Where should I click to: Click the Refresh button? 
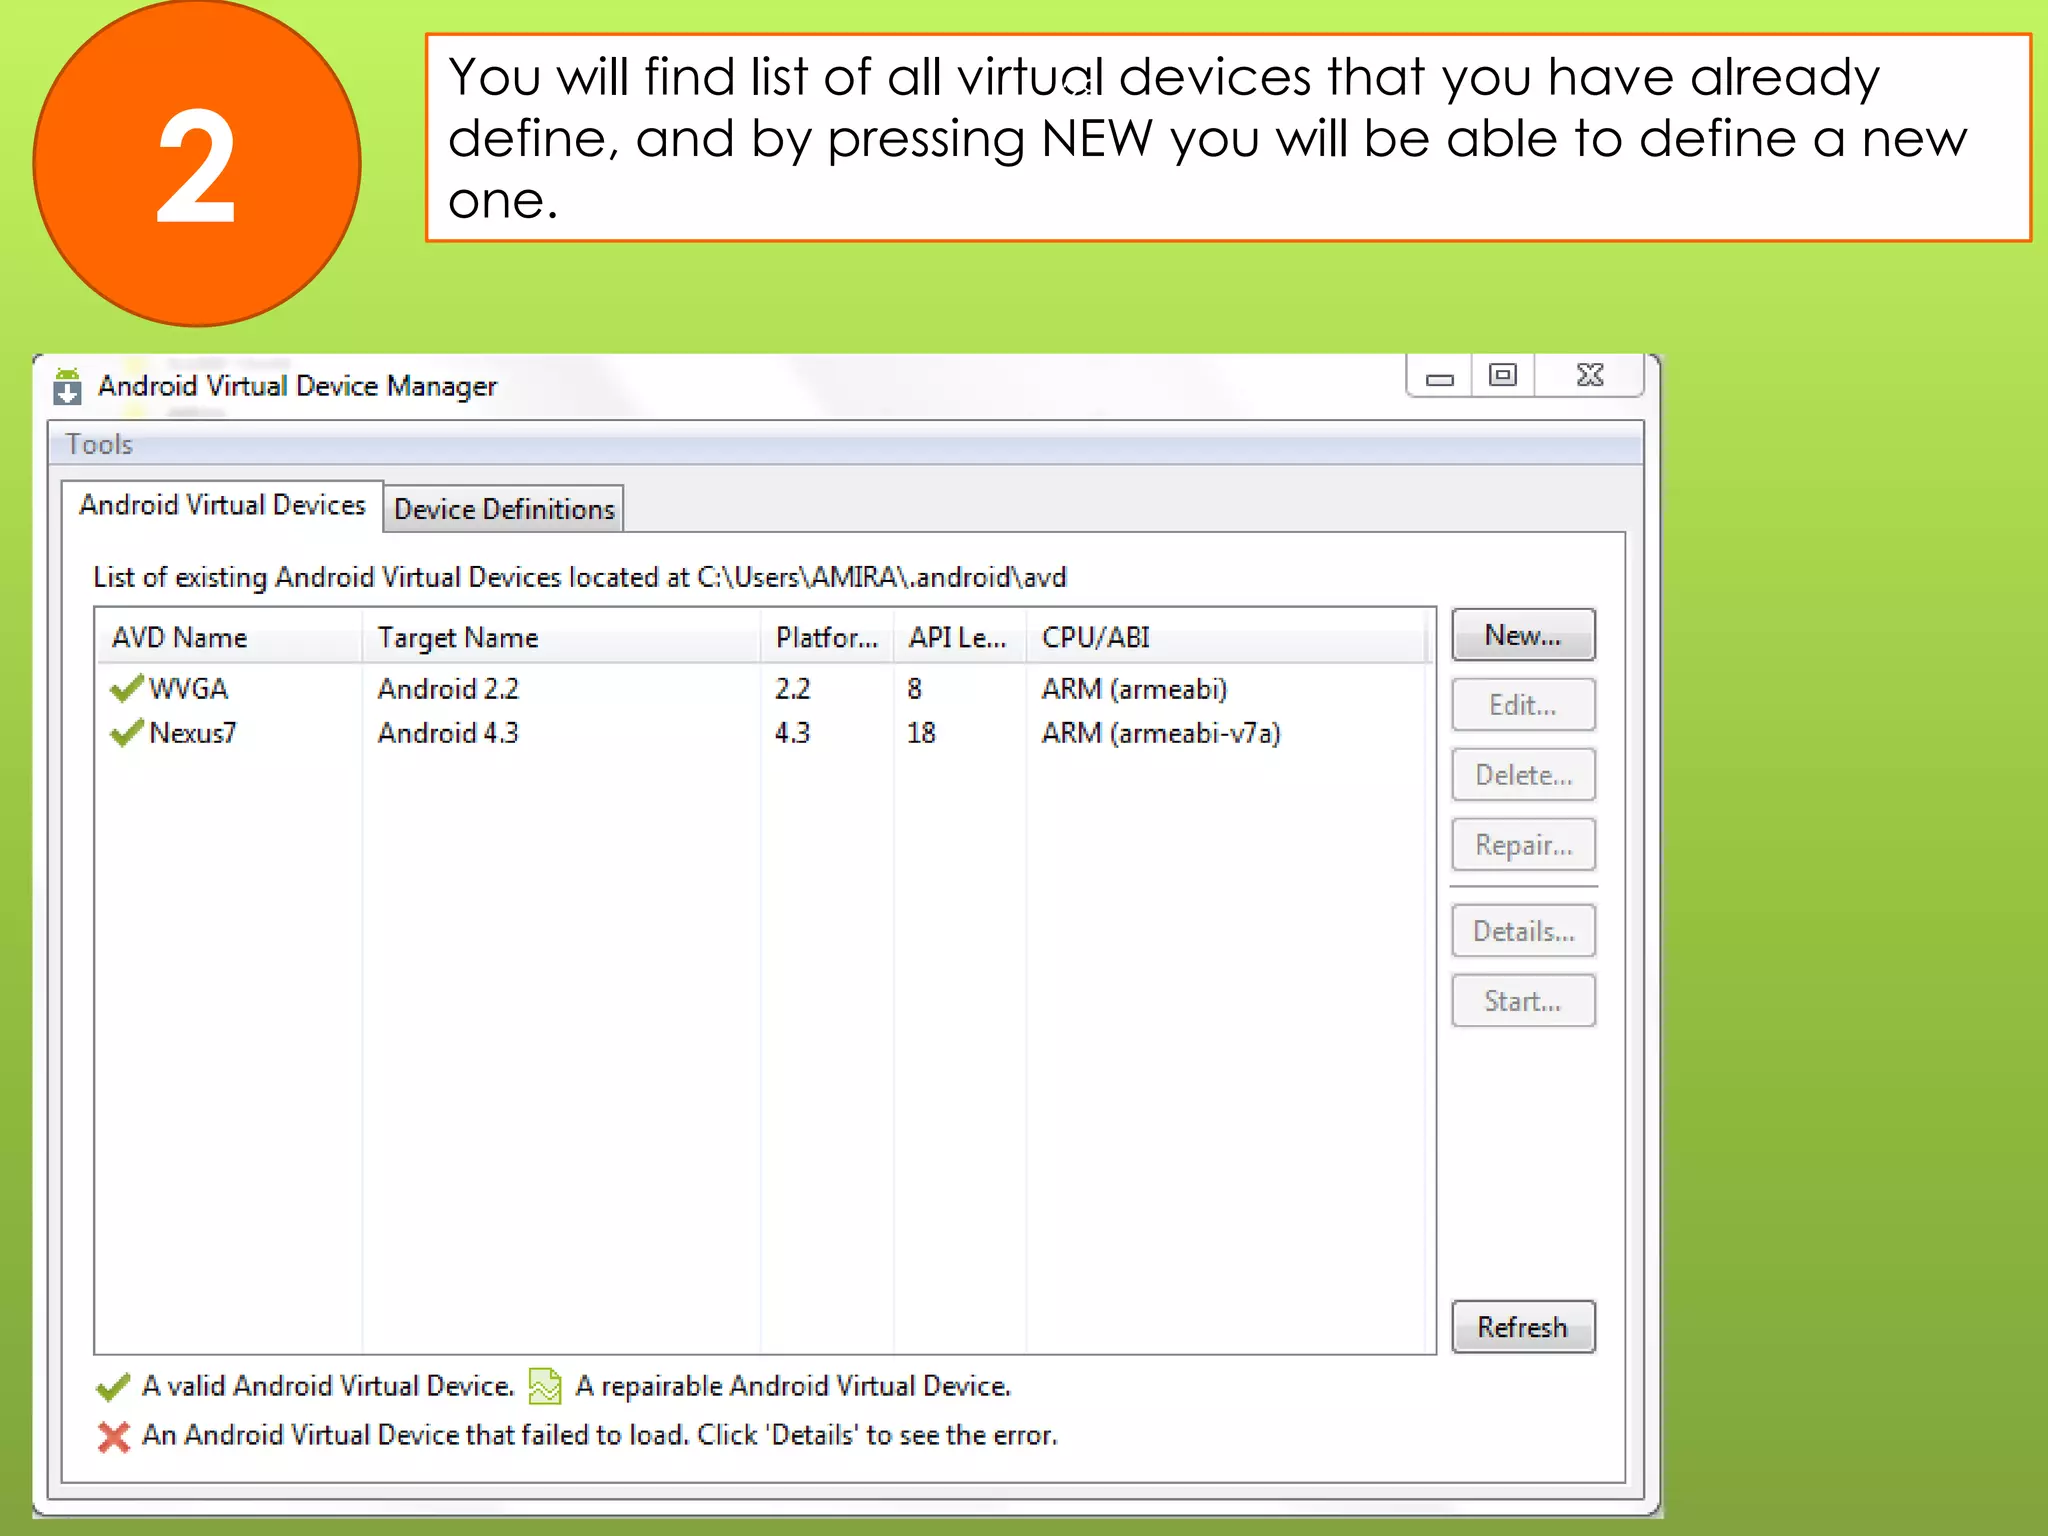(1523, 1327)
